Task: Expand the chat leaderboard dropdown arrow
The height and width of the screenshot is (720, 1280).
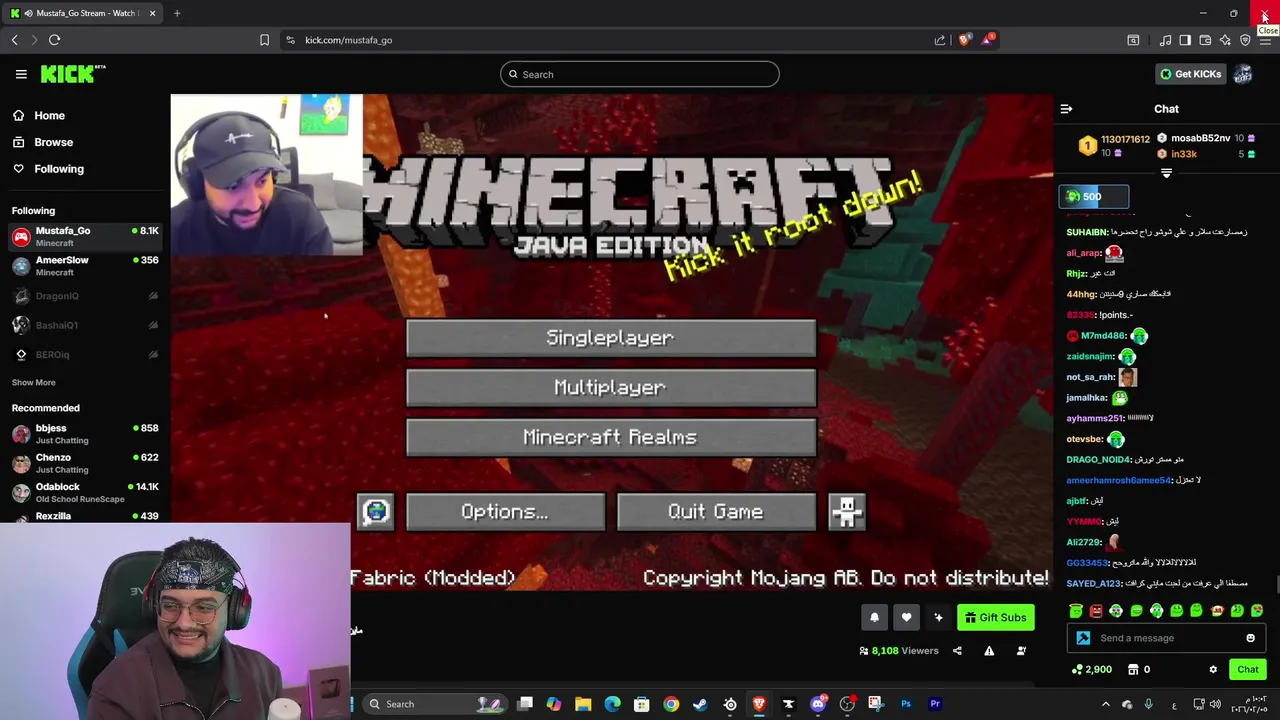Action: coord(1166,174)
